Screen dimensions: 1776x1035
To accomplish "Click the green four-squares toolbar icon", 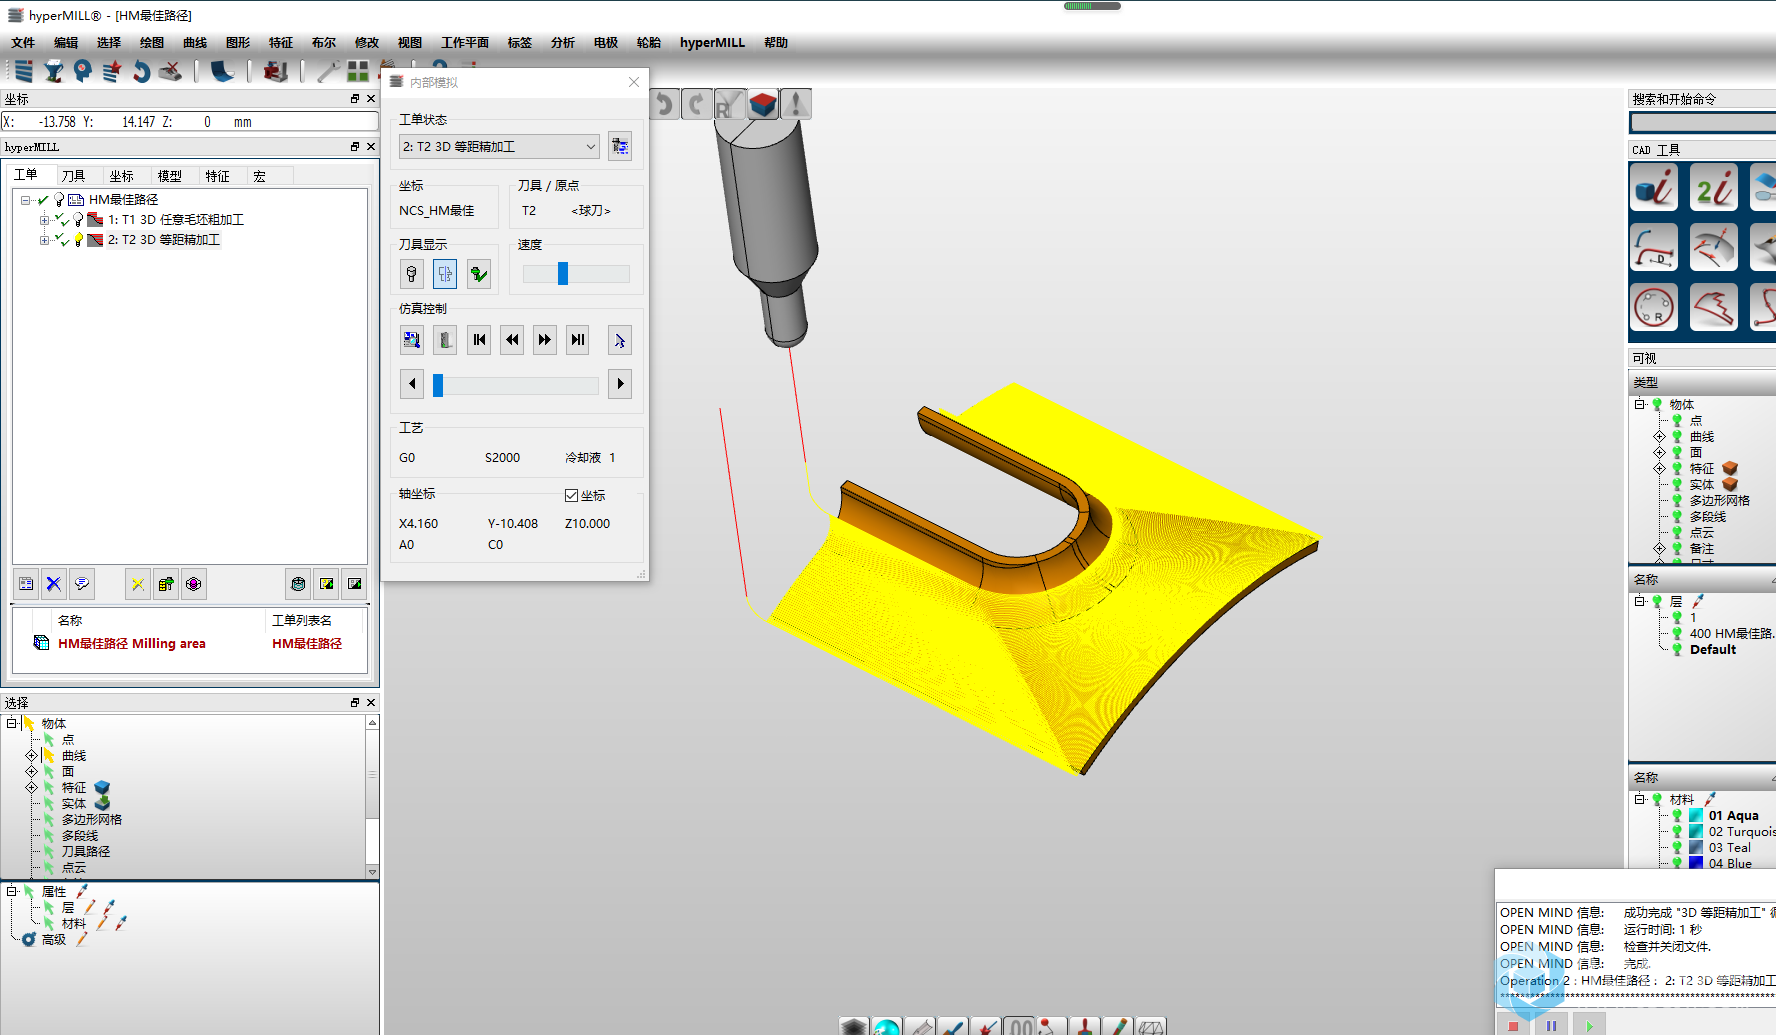I will [358, 71].
